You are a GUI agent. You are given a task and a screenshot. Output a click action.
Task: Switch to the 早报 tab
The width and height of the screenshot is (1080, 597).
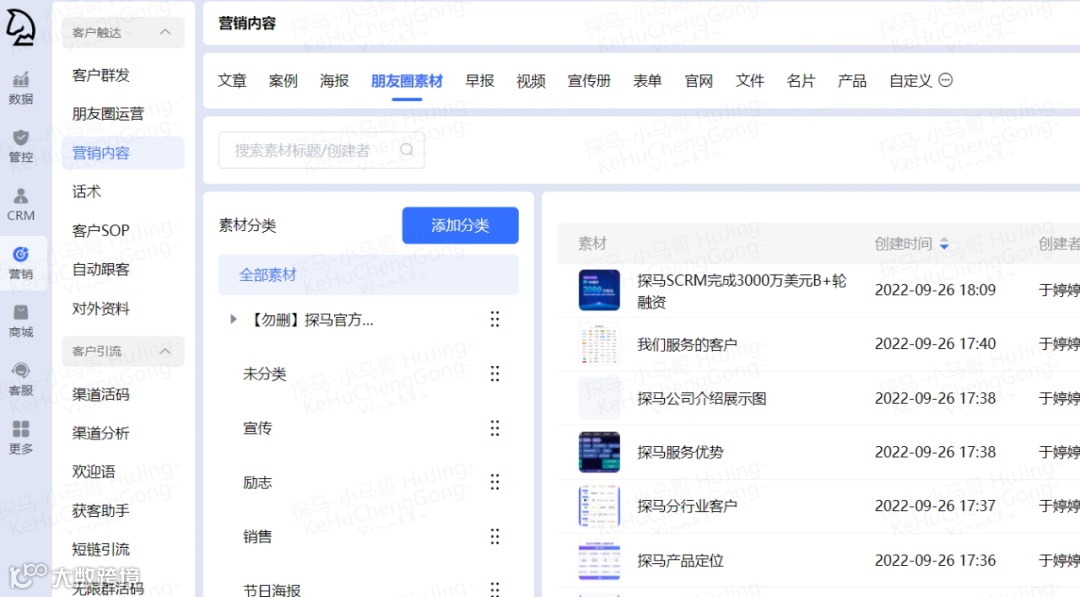(x=479, y=81)
